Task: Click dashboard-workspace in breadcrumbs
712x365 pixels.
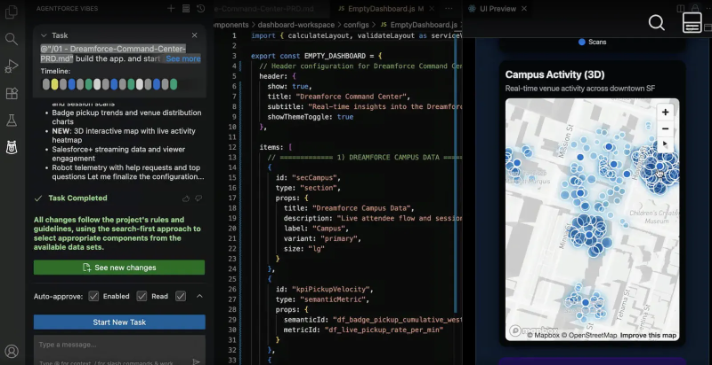Action: pos(296,25)
